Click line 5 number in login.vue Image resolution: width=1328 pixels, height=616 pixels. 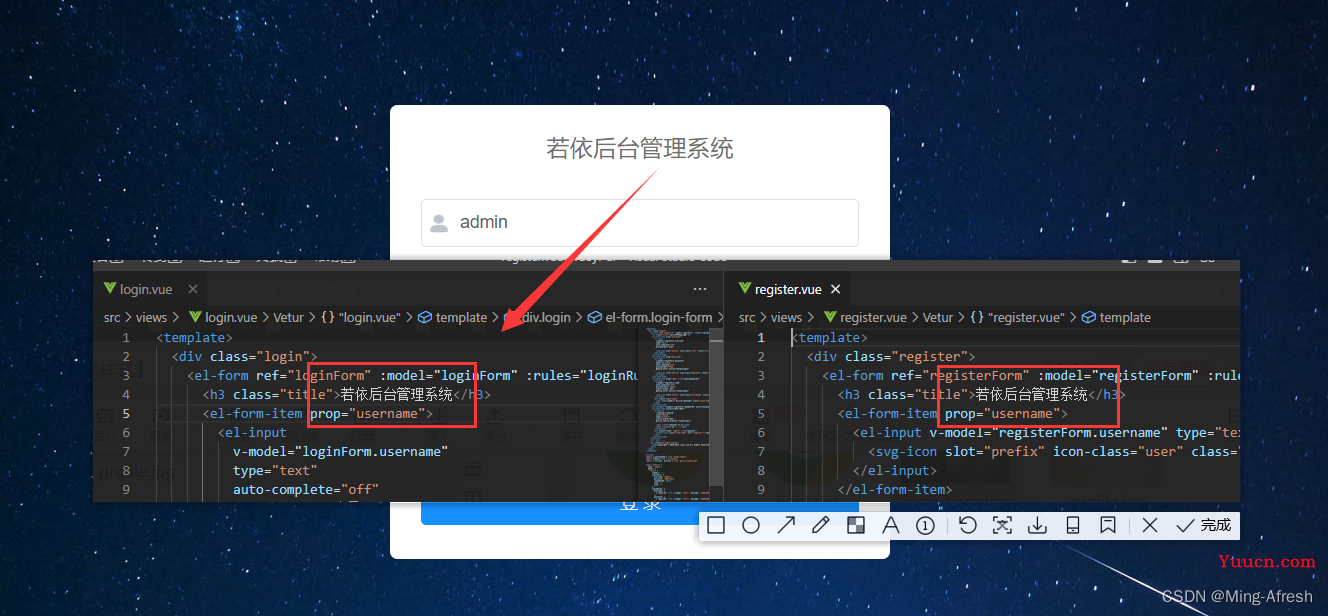(x=126, y=413)
